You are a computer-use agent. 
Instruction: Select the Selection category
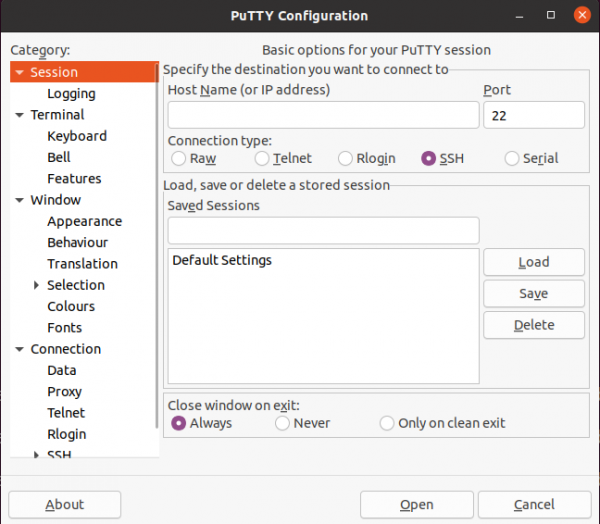tap(76, 285)
